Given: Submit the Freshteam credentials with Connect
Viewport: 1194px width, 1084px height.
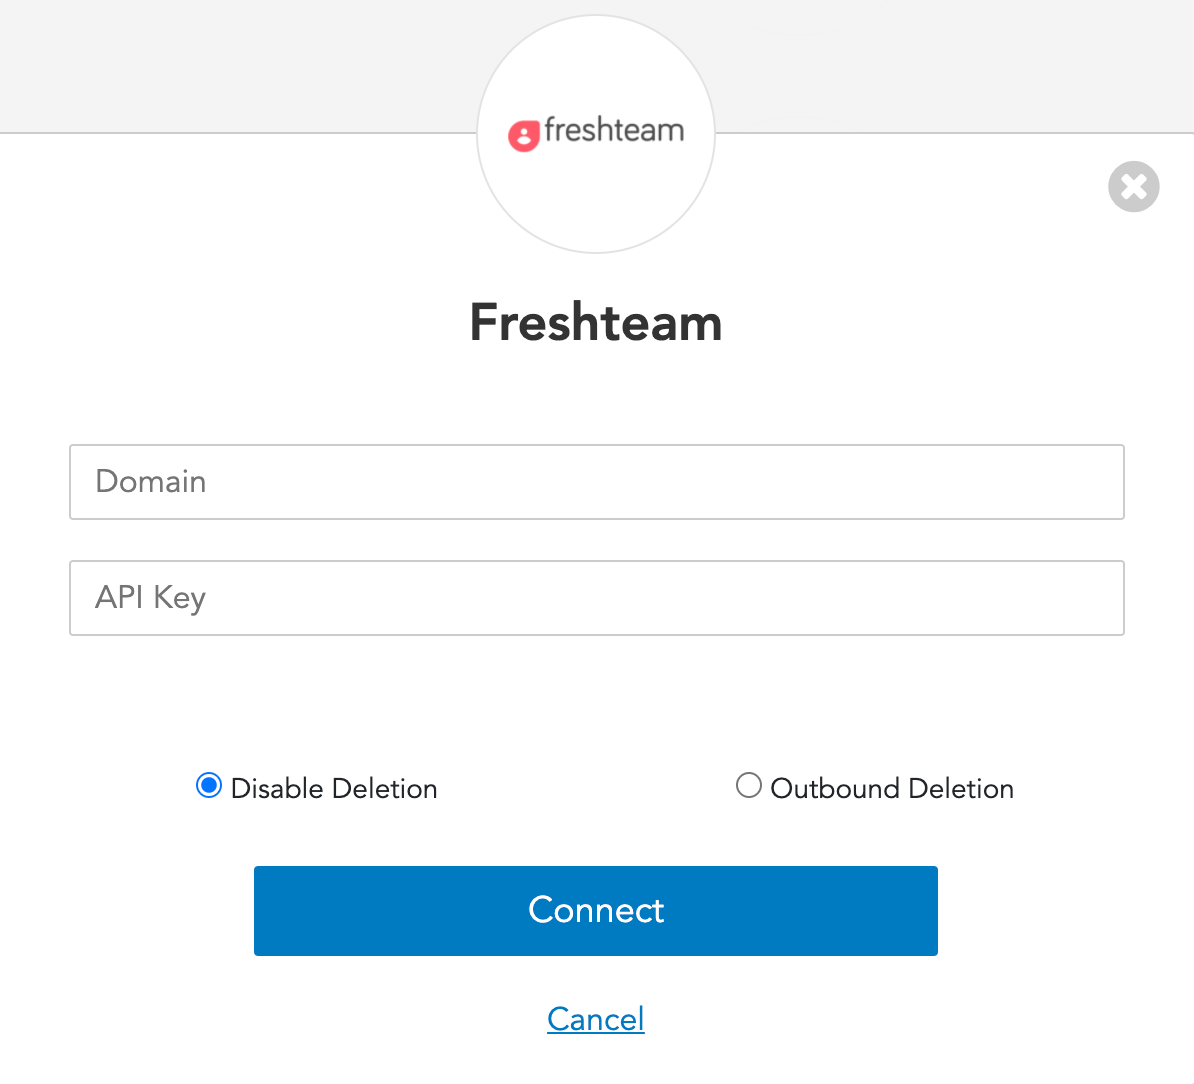Looking at the screenshot, I should coord(596,911).
